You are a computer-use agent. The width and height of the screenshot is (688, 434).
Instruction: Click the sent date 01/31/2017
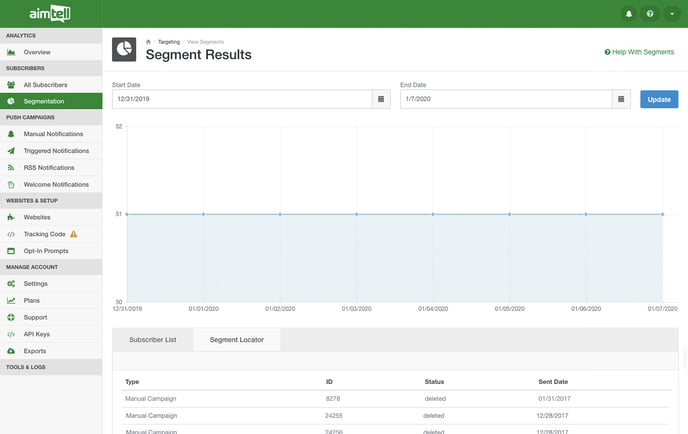pos(555,398)
